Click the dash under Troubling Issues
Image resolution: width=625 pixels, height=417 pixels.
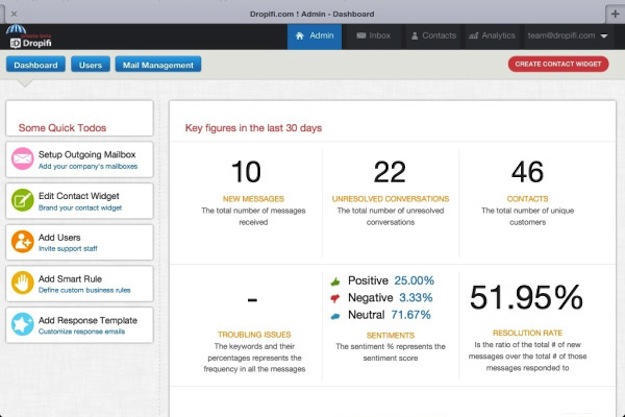tap(252, 299)
